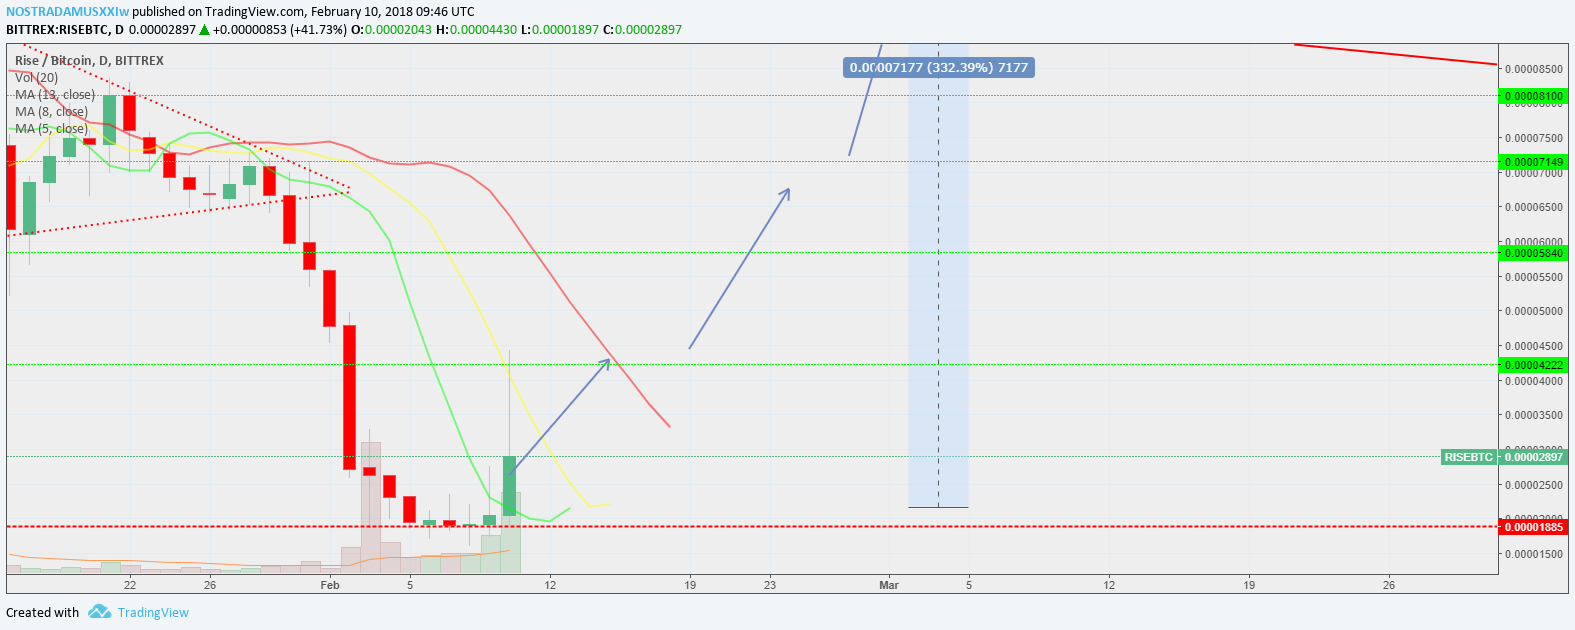
Task: Click the 0.00006500 price axis label
Action: tap(1534, 207)
